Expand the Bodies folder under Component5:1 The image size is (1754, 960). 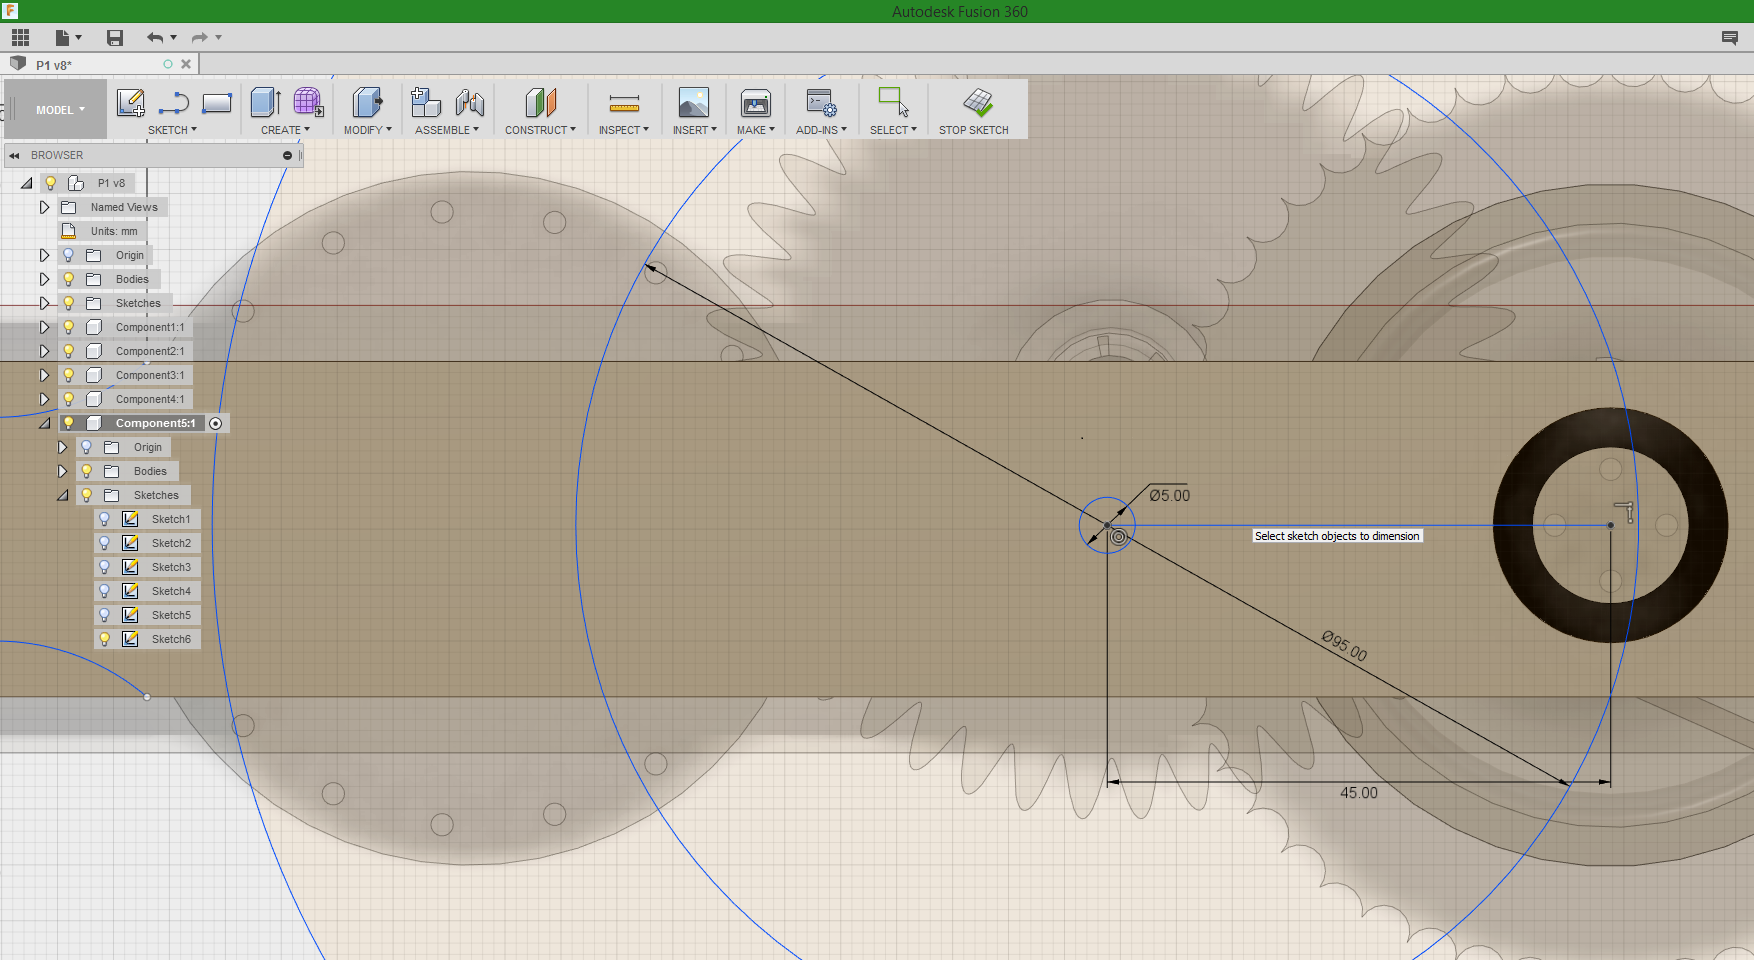(x=62, y=471)
